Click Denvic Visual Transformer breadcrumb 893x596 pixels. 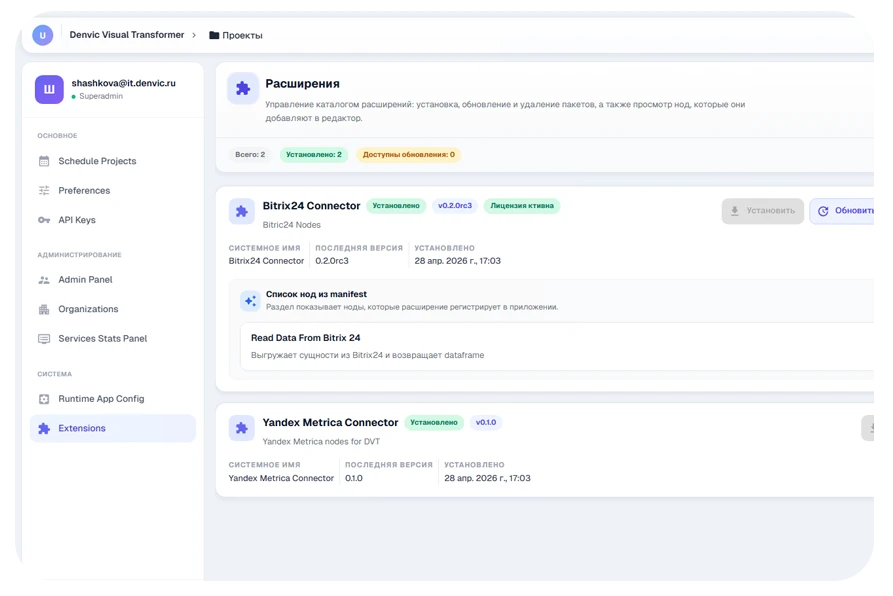click(x=126, y=35)
